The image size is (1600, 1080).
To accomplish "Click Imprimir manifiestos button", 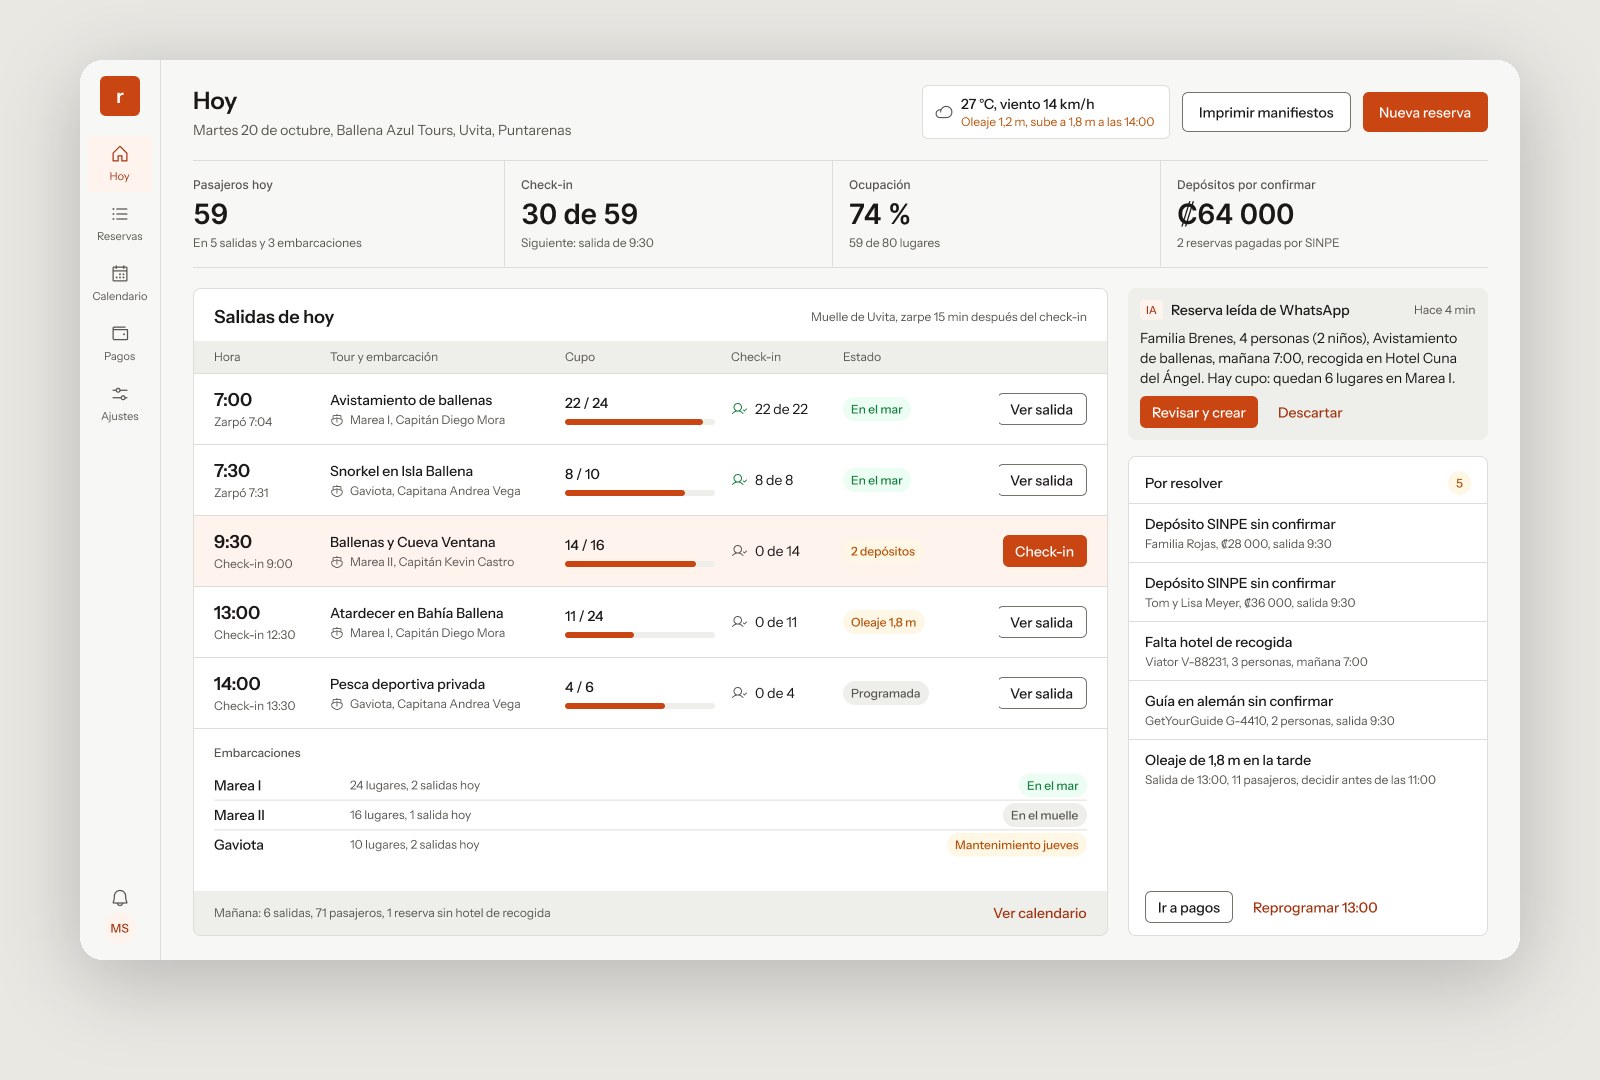I will click(1266, 112).
